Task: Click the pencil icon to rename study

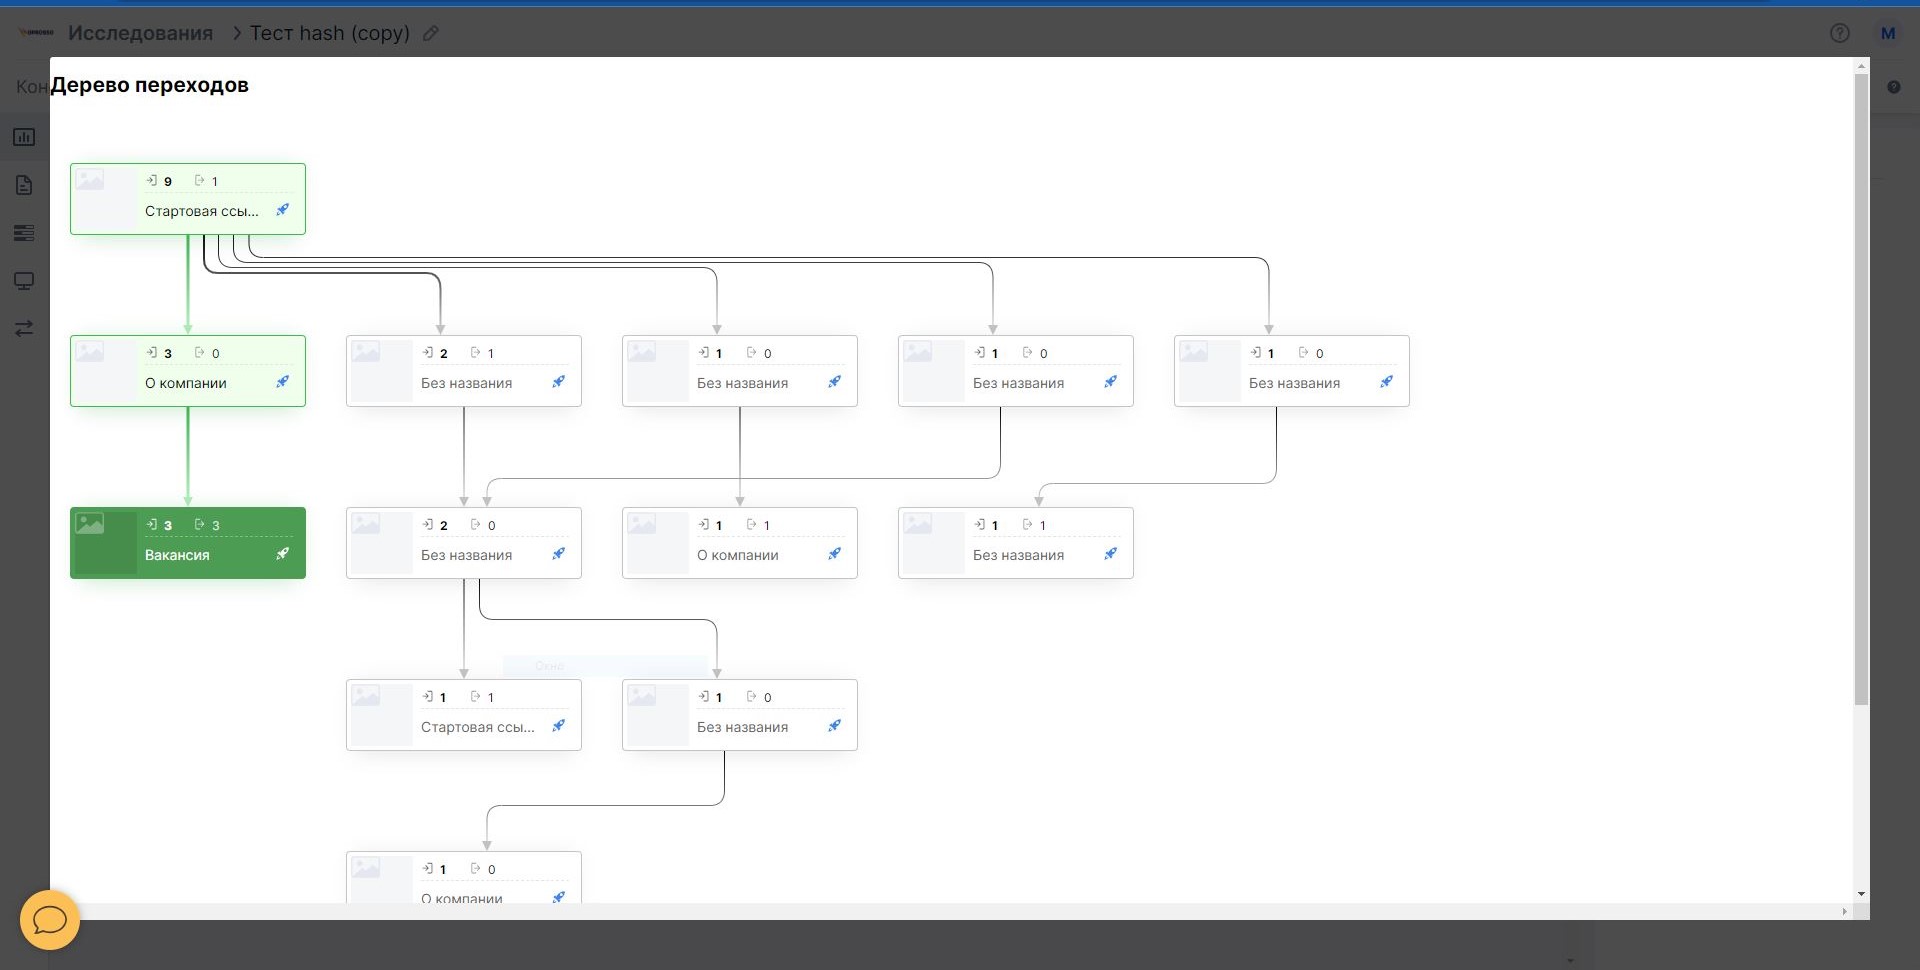Action: pos(431,33)
